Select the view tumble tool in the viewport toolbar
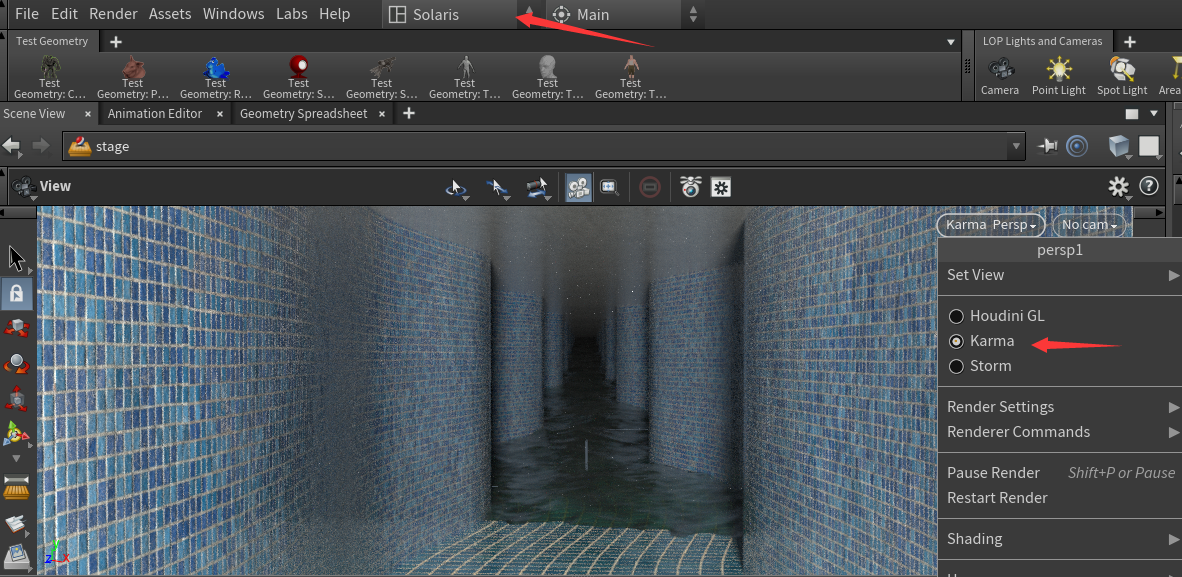Screen dimensions: 1182x577 (454, 188)
